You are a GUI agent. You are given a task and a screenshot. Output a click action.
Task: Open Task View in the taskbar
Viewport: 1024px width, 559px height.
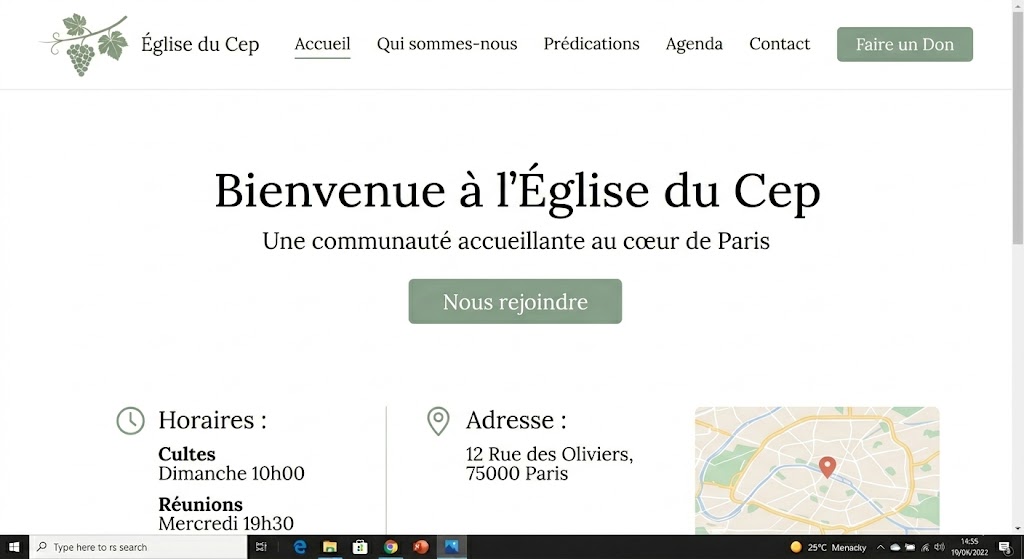click(x=261, y=547)
